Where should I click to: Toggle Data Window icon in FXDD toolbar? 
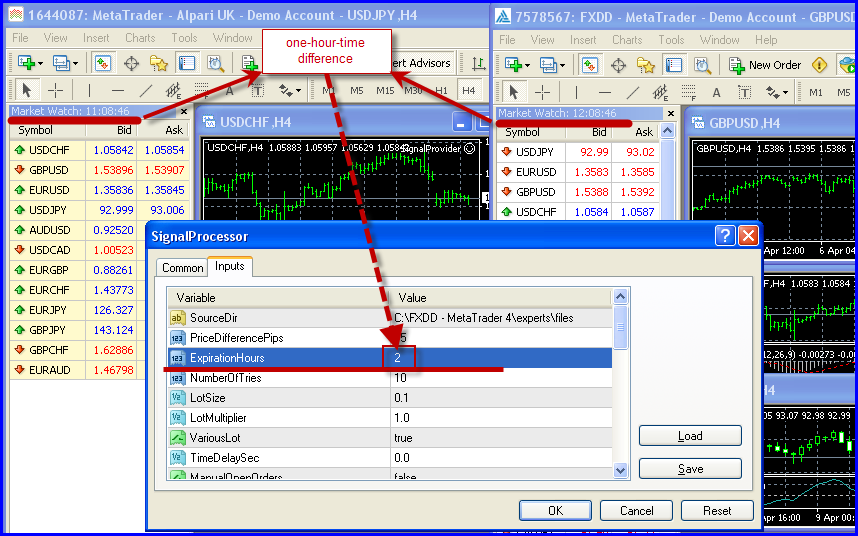pyautogui.click(x=618, y=65)
